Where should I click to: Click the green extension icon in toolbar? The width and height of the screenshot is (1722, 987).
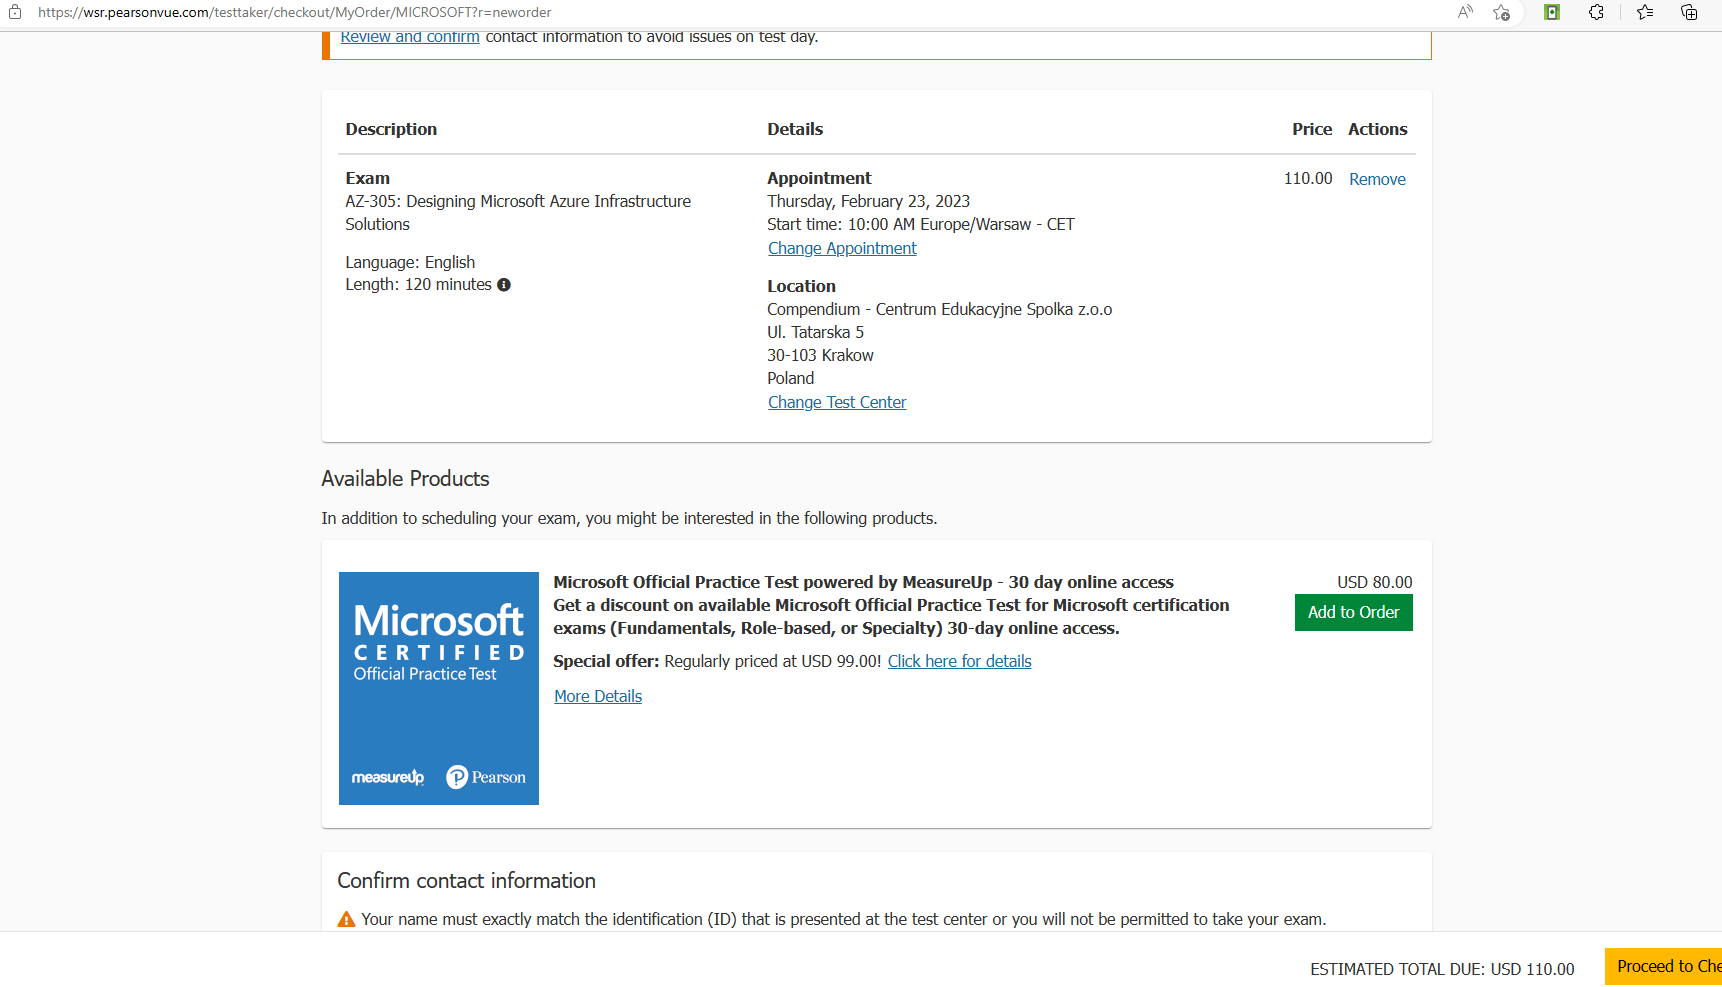click(x=1552, y=12)
